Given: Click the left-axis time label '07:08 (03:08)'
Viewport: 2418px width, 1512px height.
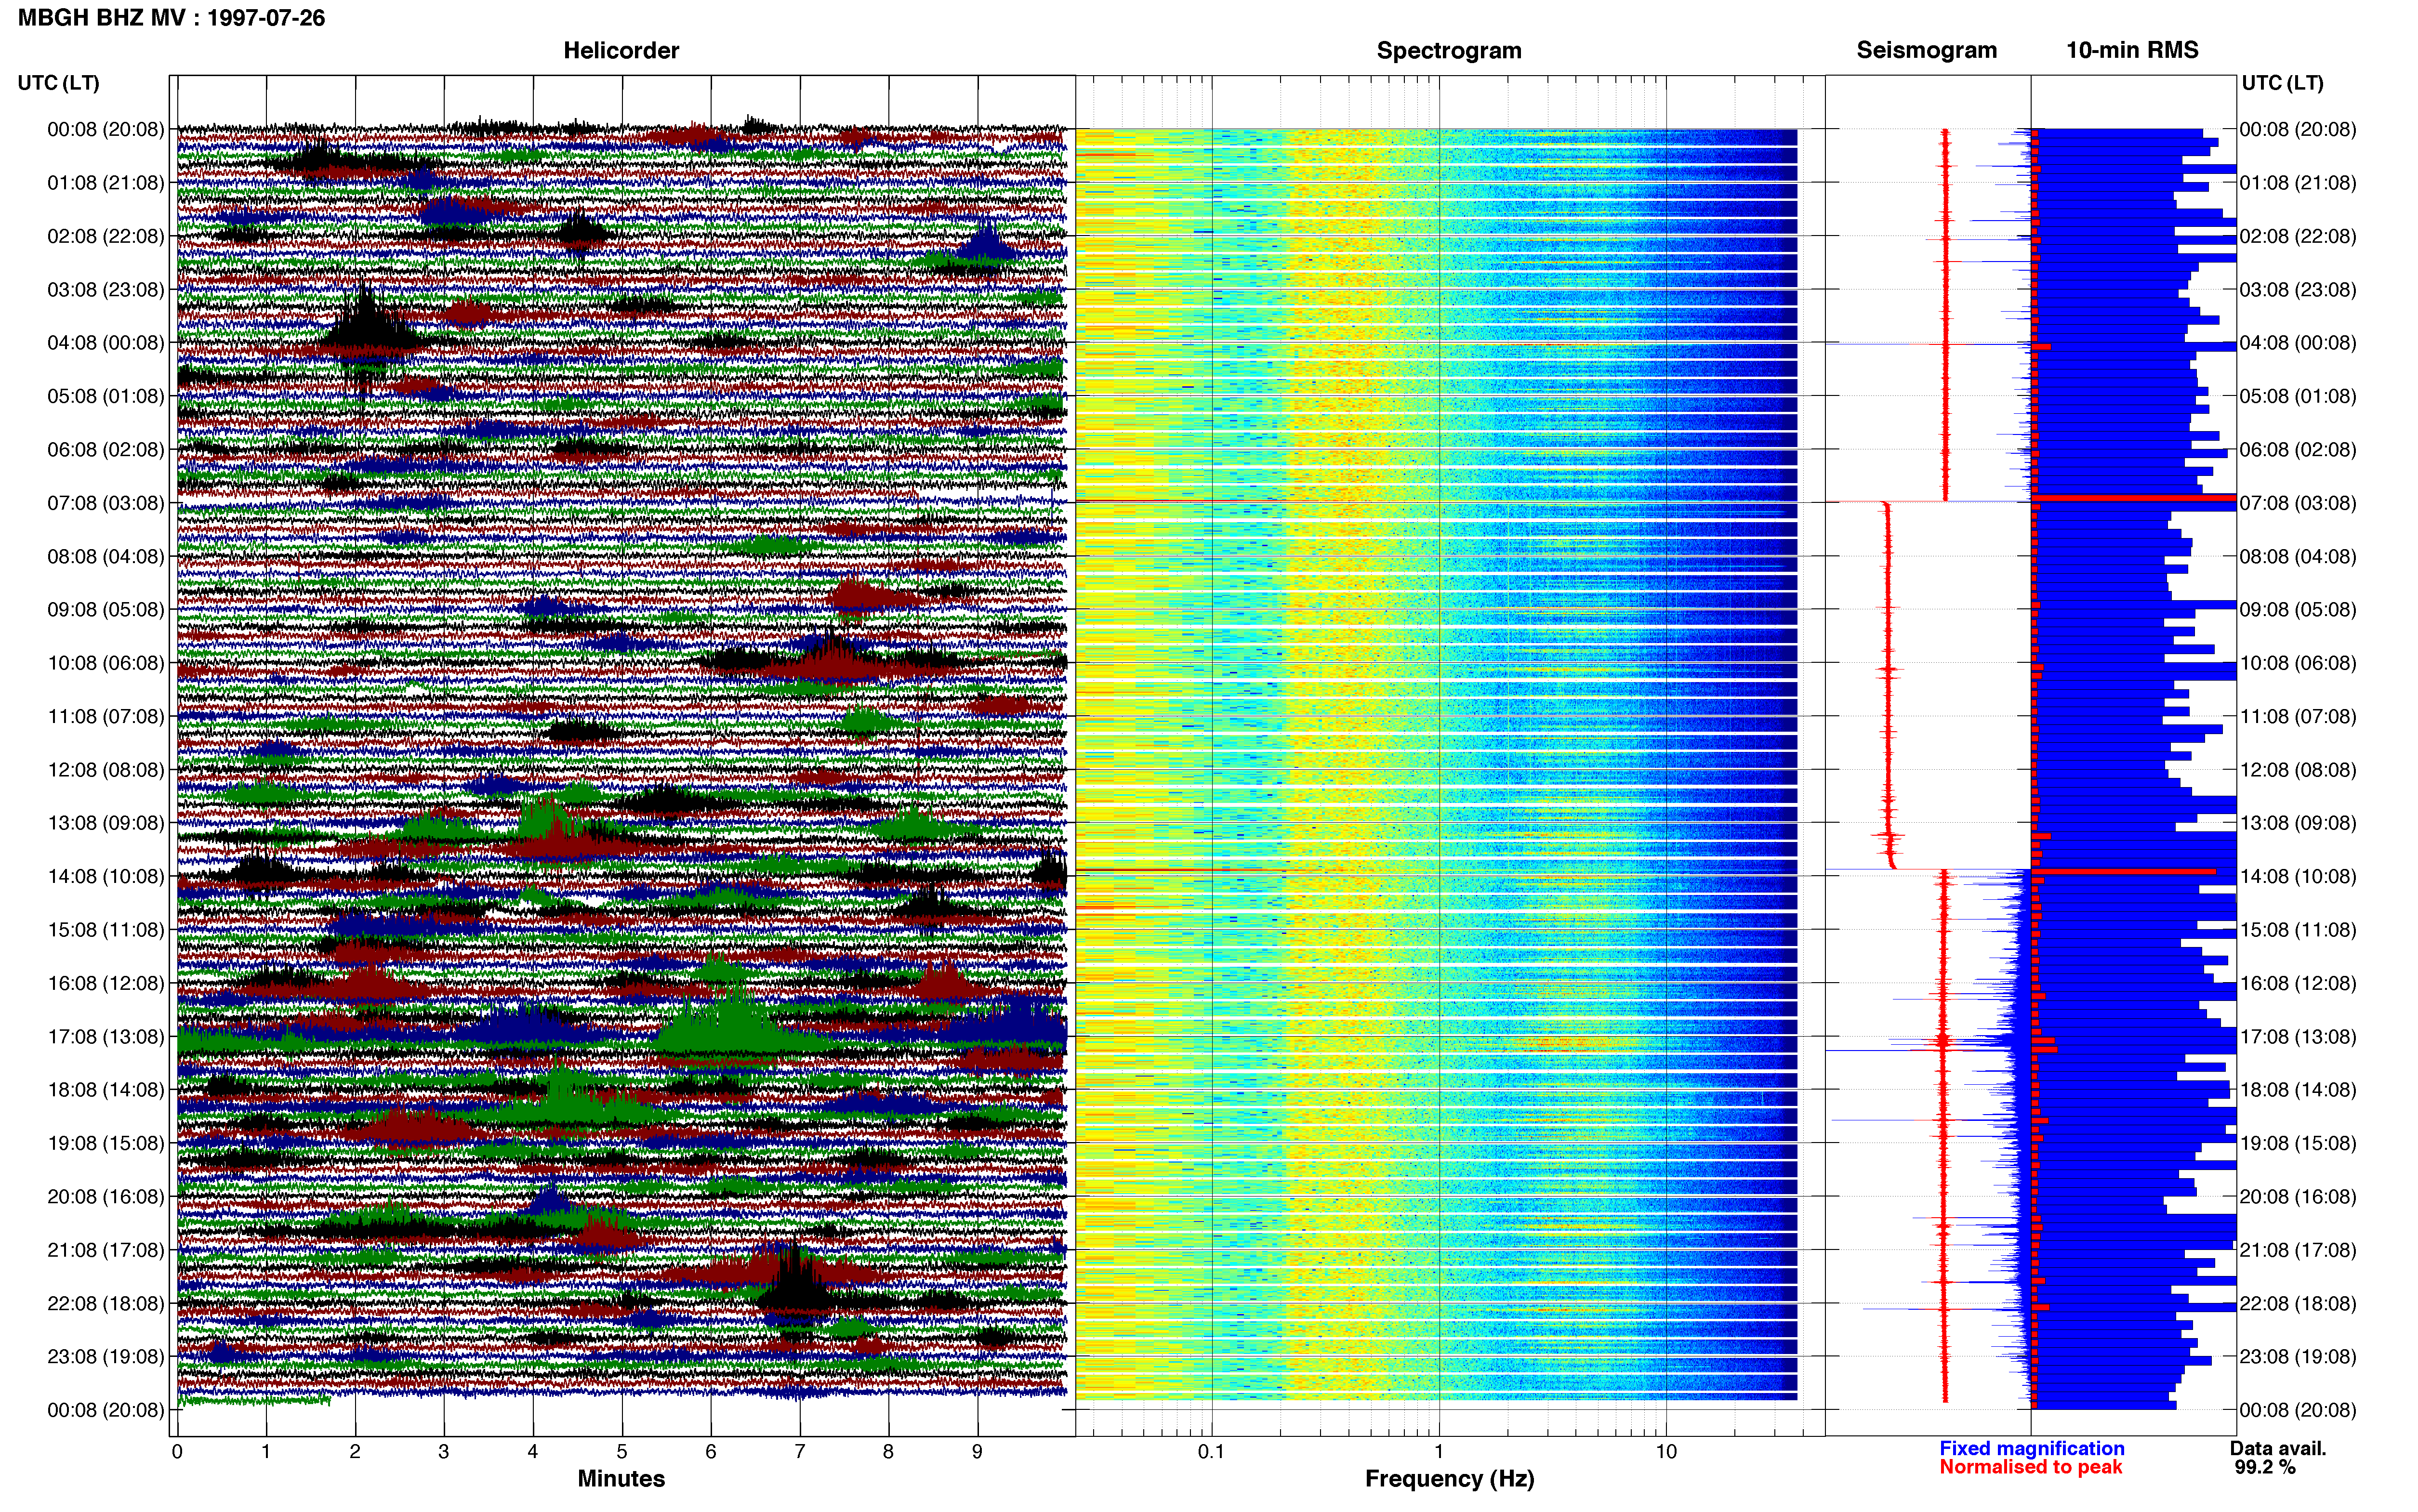Looking at the screenshot, I should pos(106,503).
